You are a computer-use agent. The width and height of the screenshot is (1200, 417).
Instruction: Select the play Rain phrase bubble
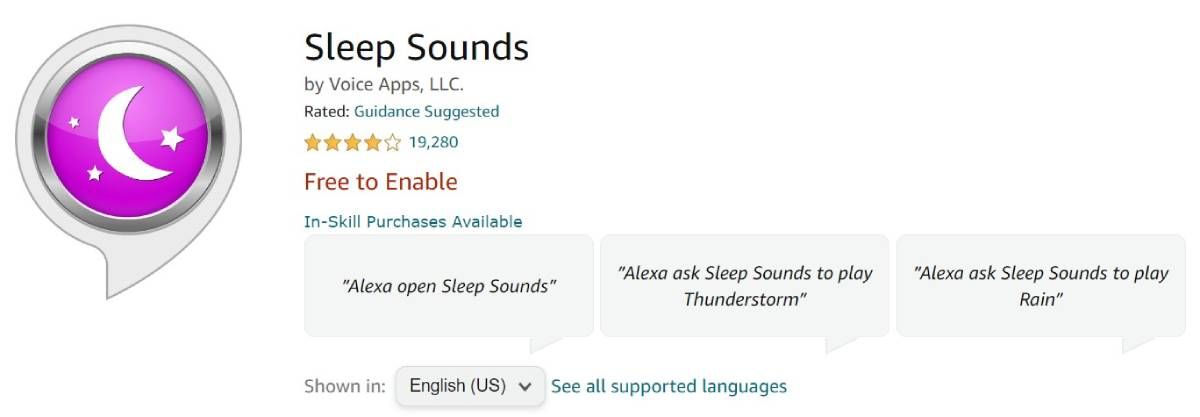point(1041,286)
